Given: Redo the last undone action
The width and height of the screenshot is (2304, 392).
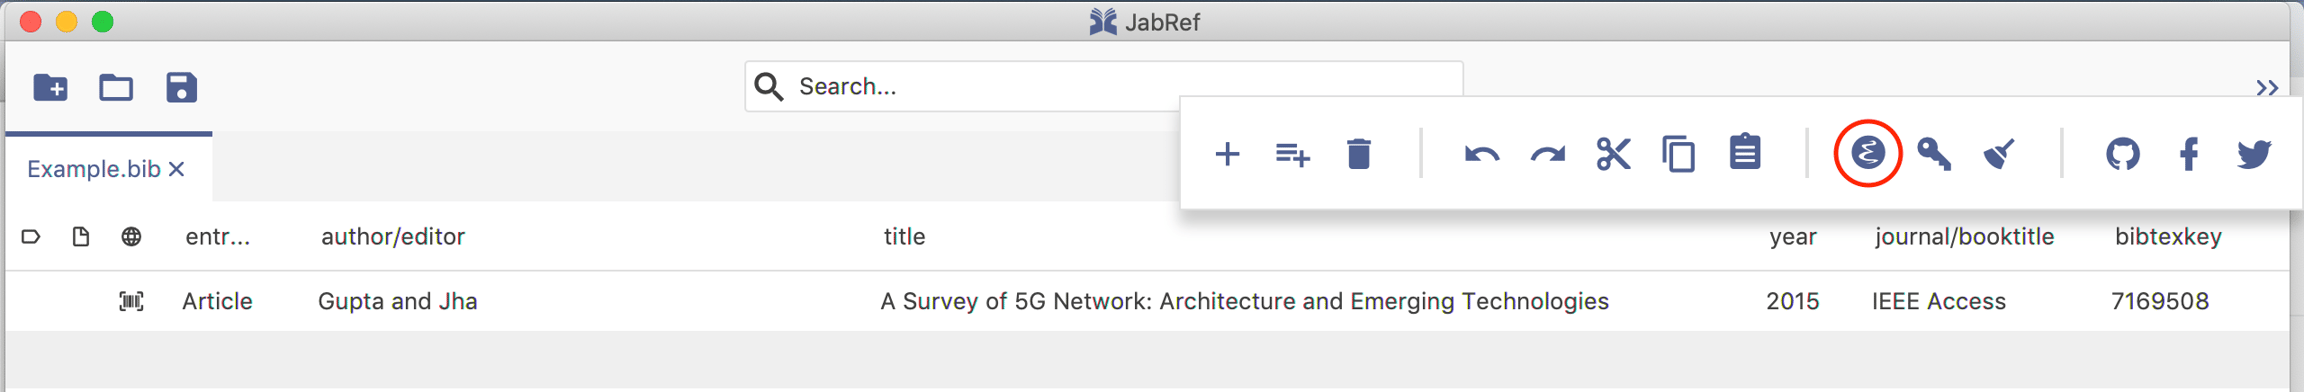Looking at the screenshot, I should click(x=1547, y=154).
